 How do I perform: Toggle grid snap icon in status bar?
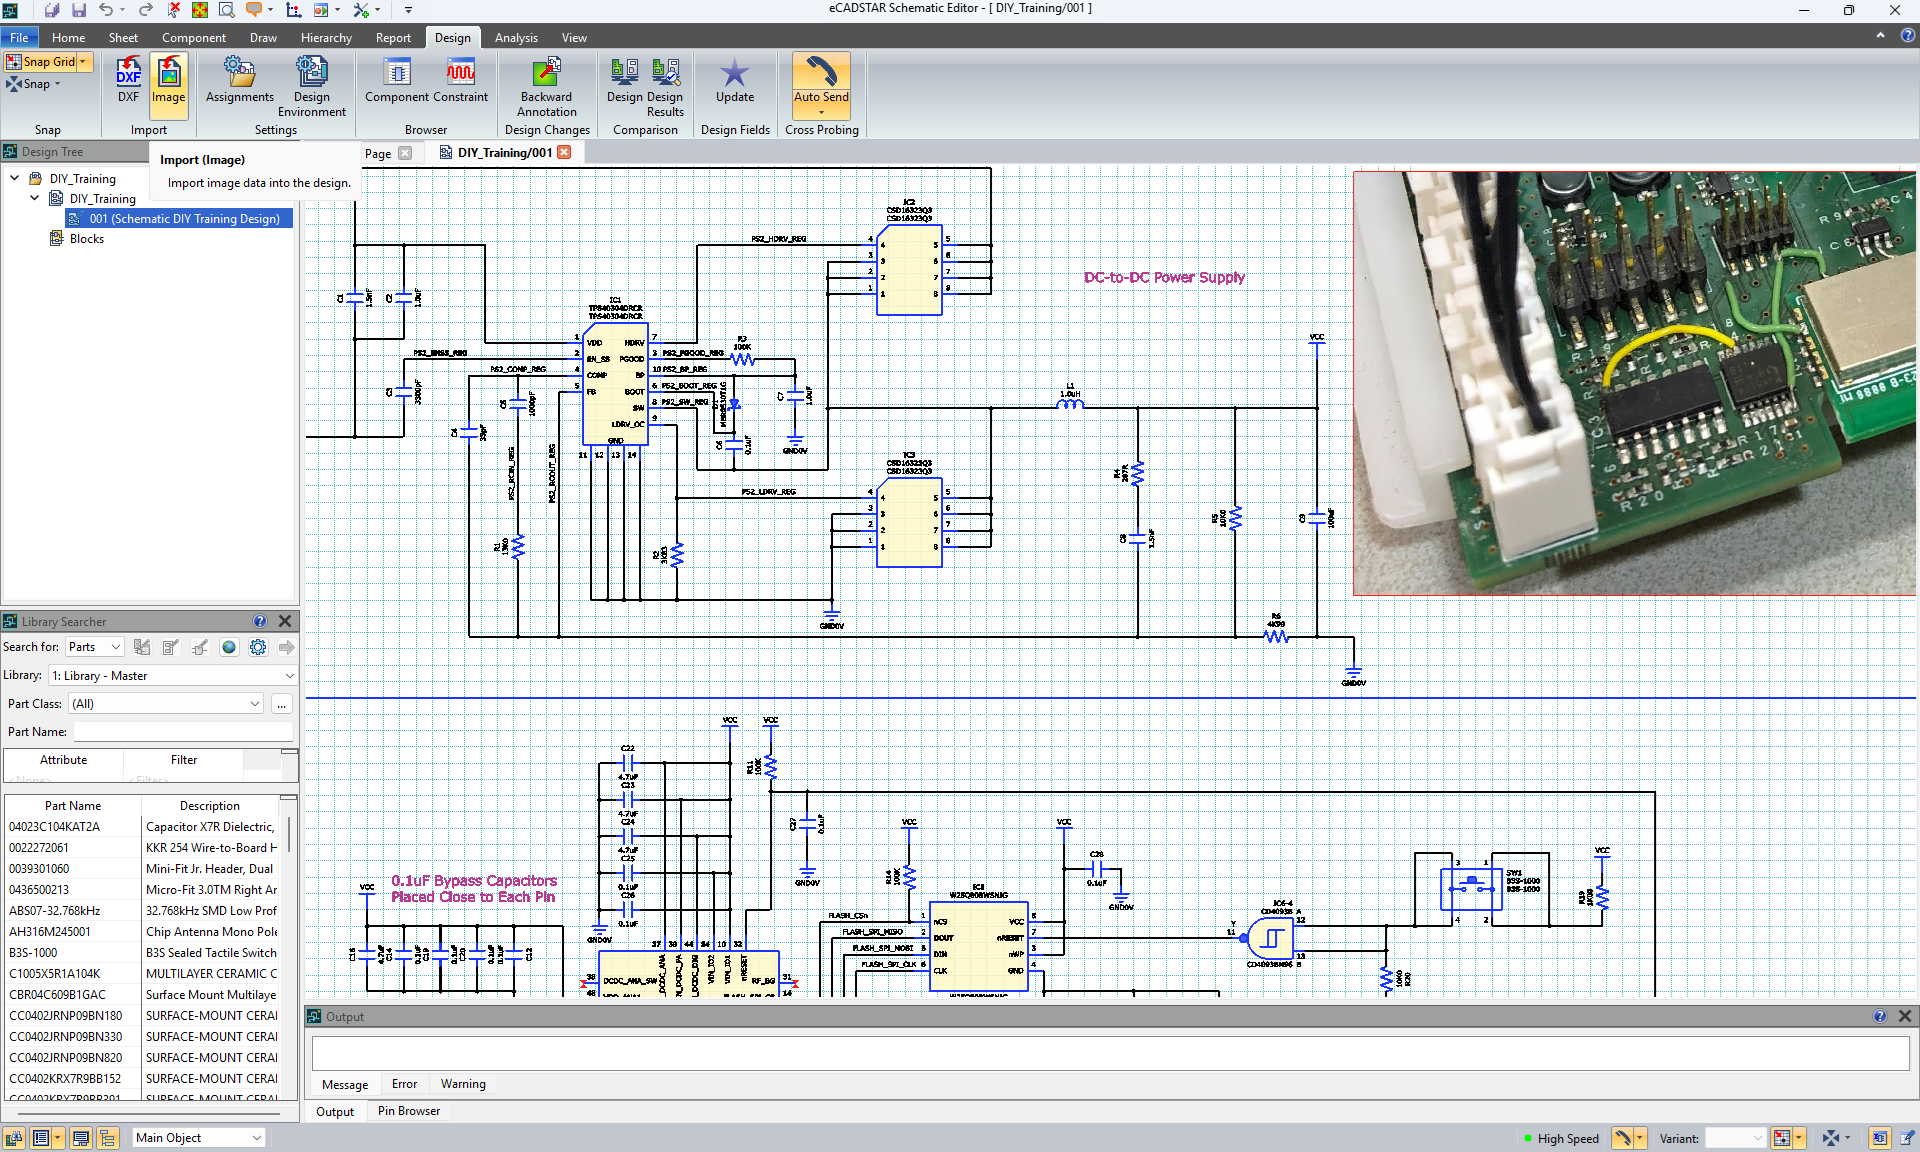click(x=1782, y=1138)
